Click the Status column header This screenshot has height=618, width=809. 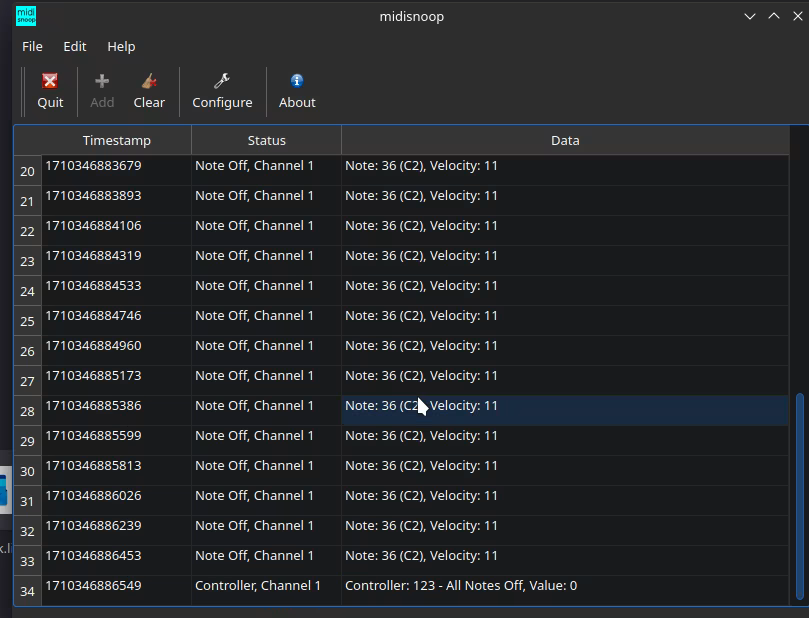point(266,140)
